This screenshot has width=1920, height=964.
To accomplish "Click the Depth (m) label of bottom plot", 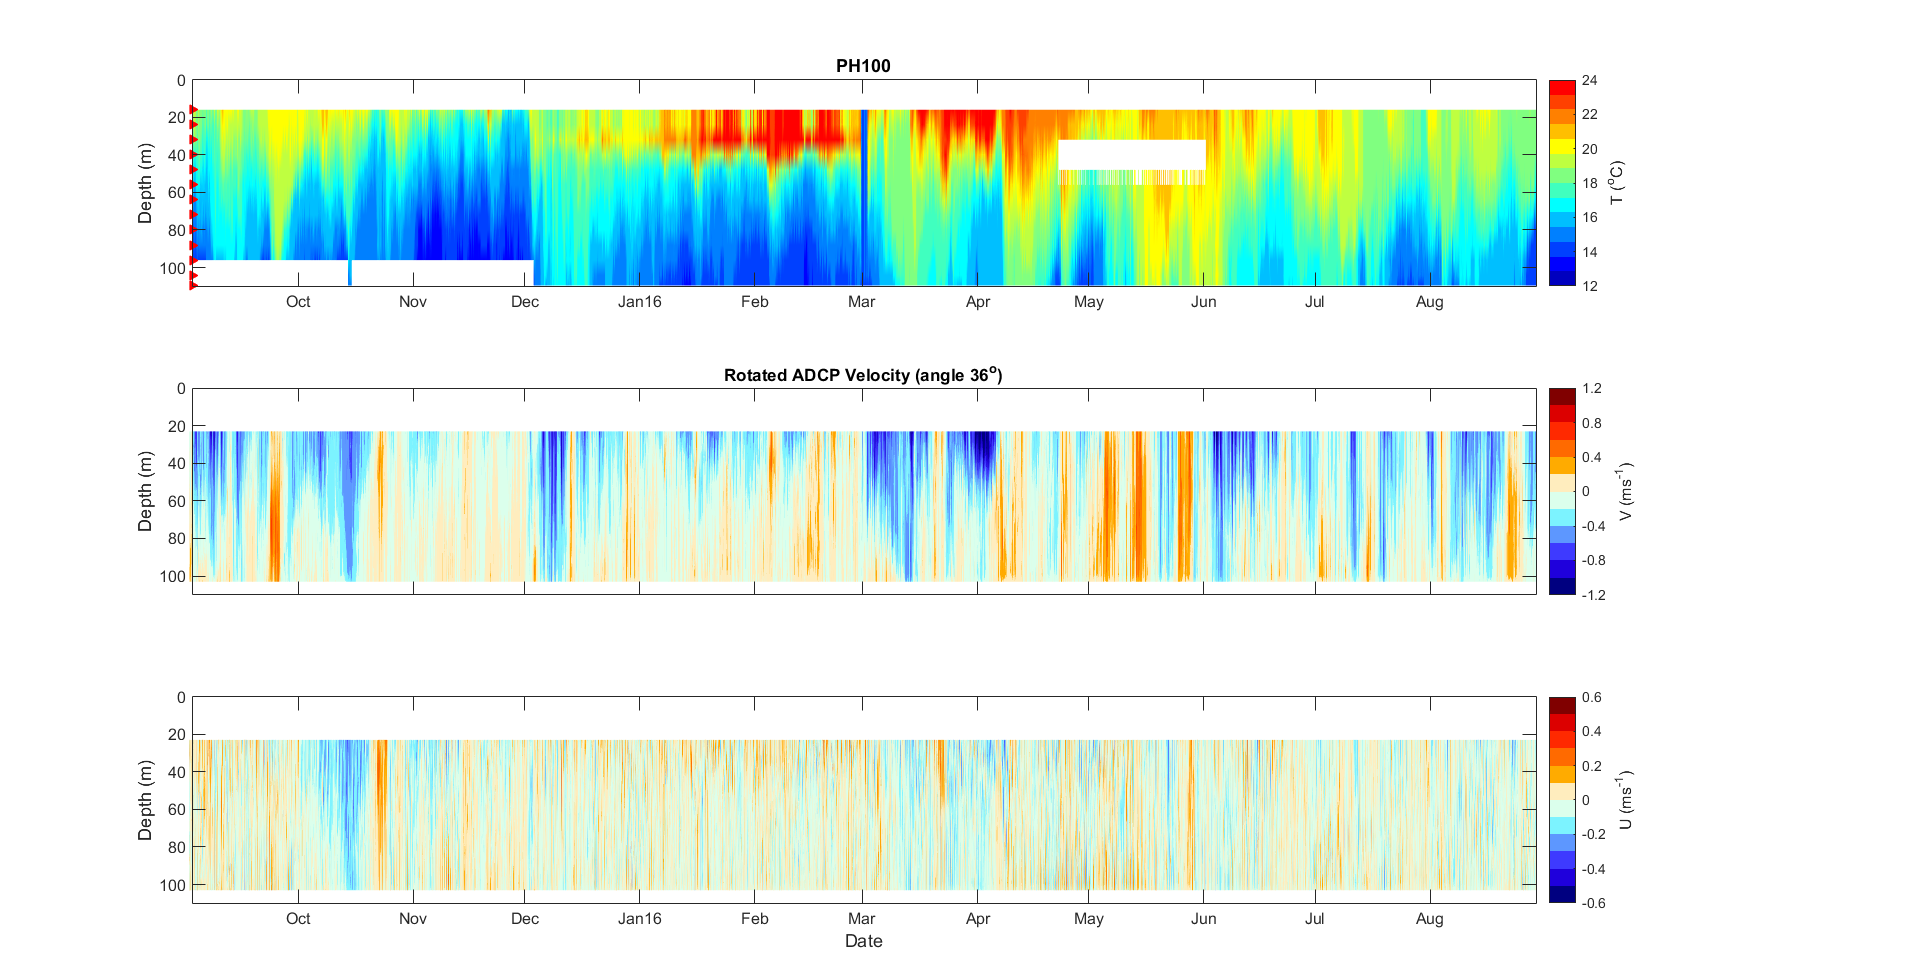I will pyautogui.click(x=145, y=800).
